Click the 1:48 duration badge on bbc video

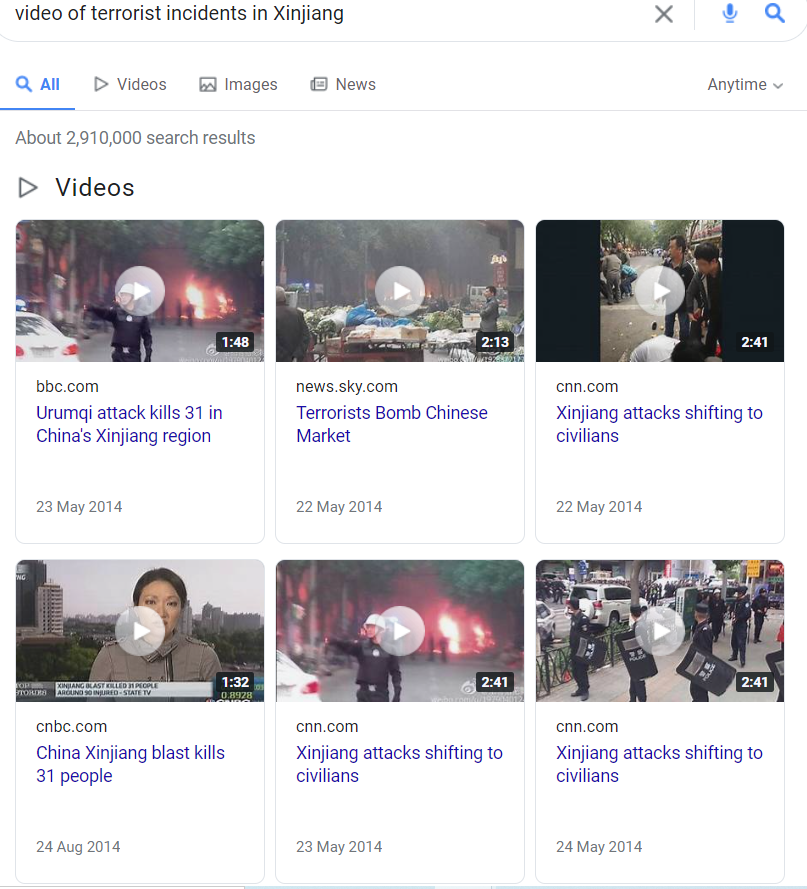pos(235,342)
